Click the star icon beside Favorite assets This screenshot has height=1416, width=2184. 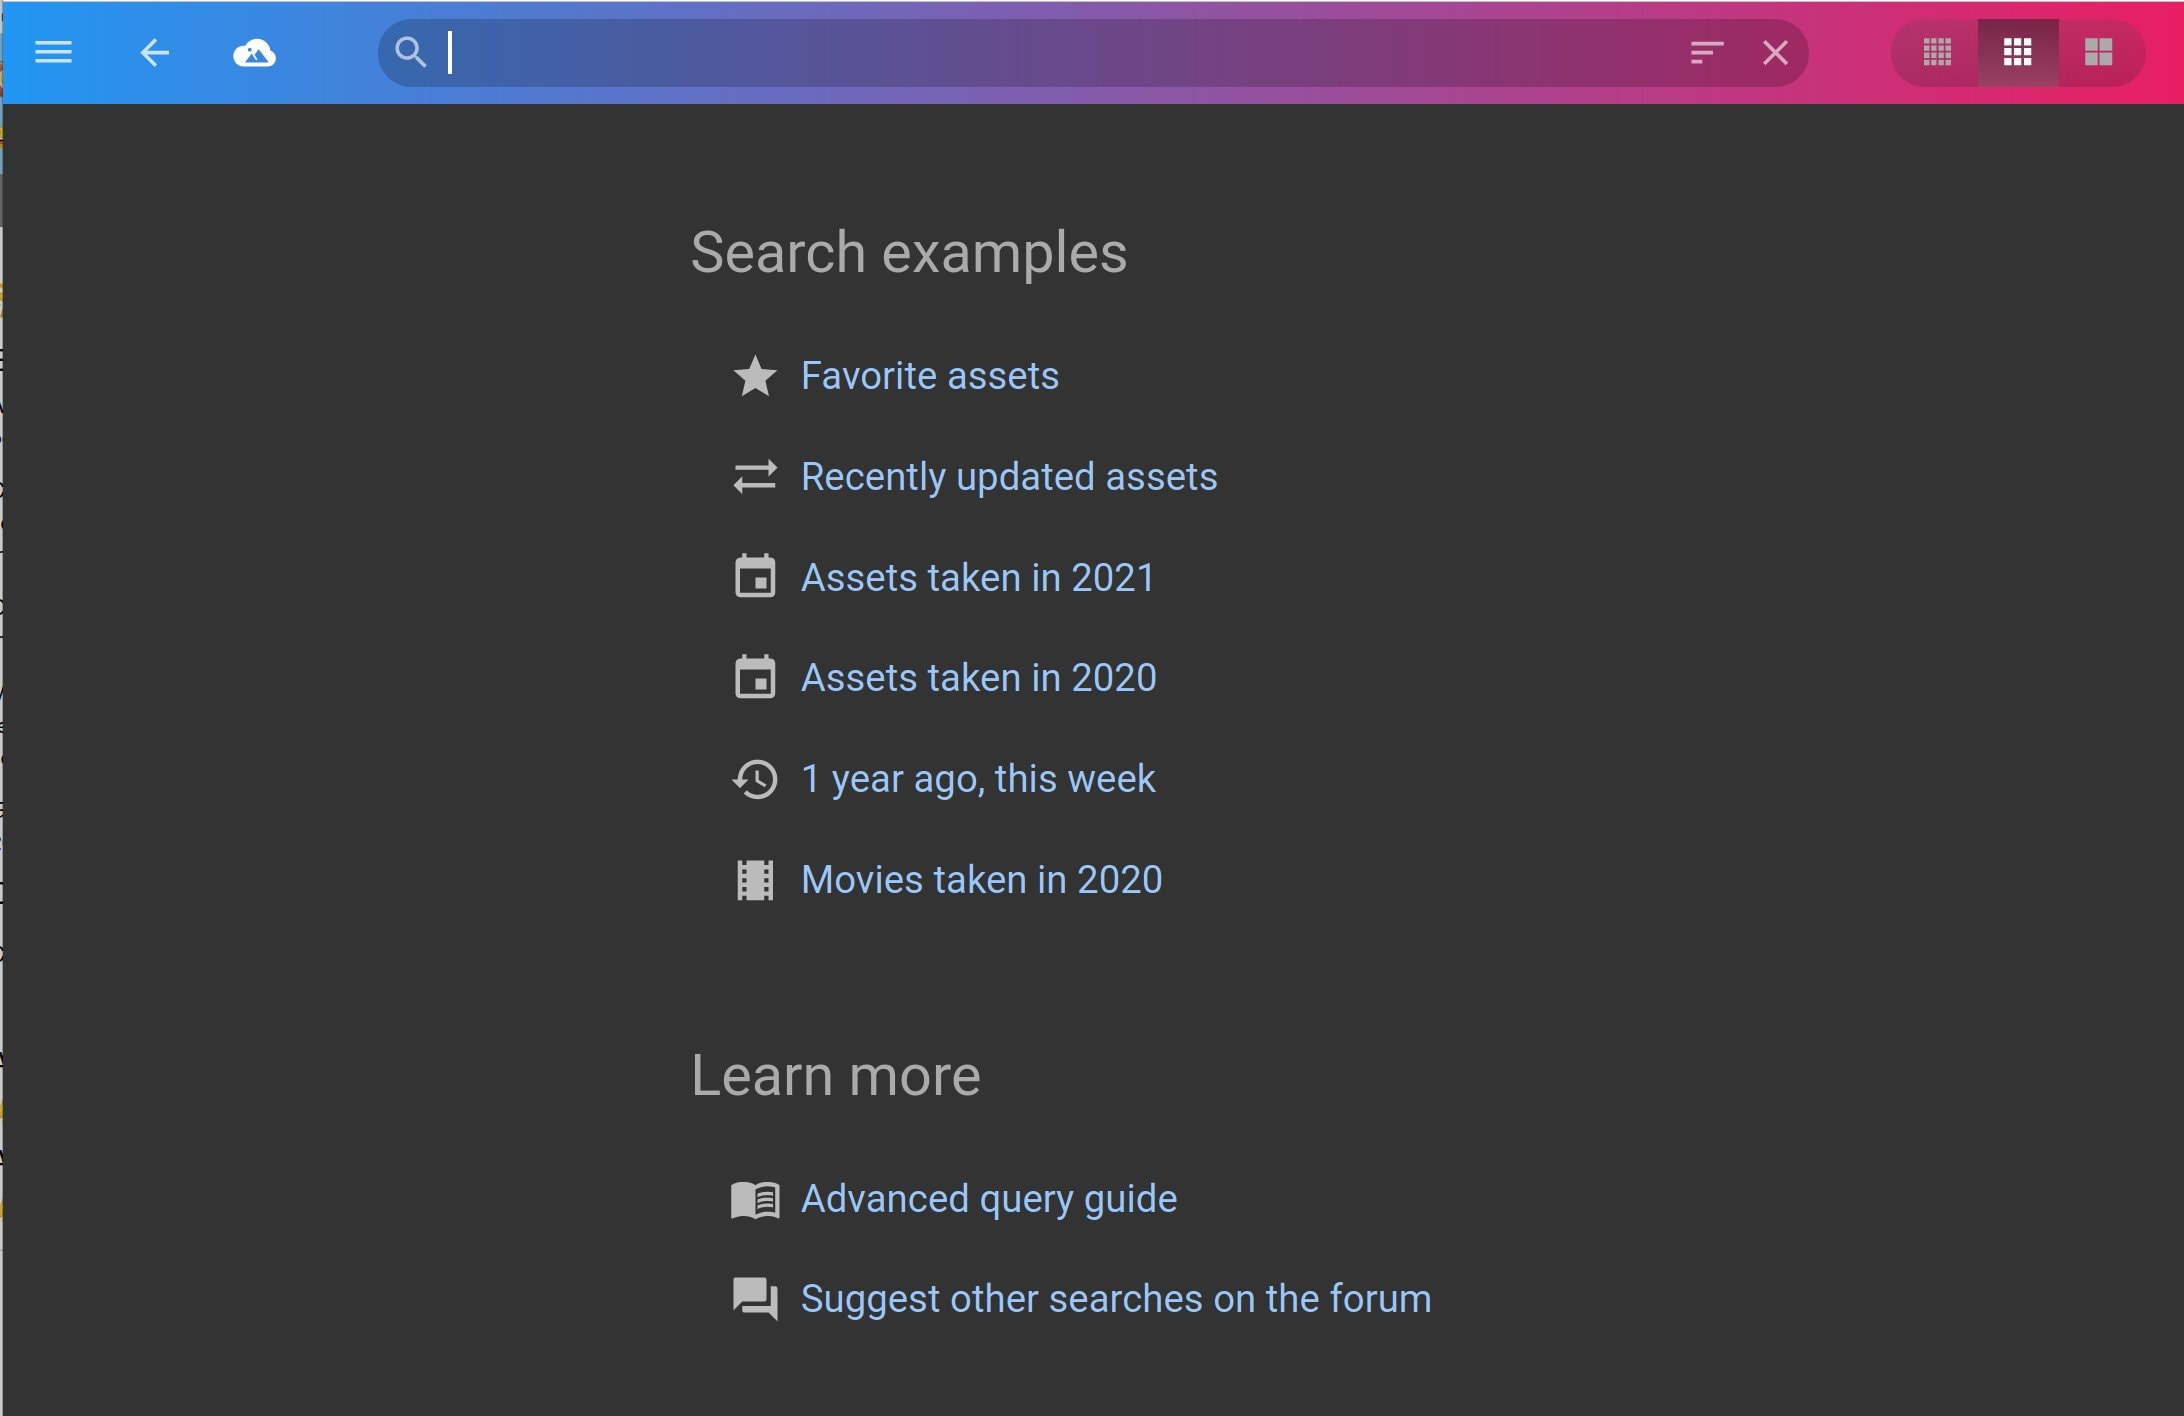755,376
